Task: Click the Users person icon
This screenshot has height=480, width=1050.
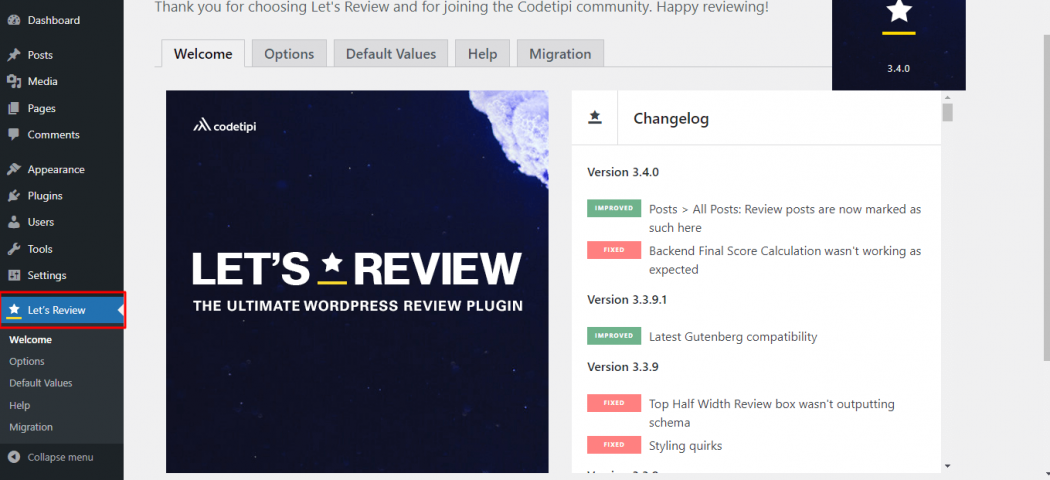Action: coord(13,222)
